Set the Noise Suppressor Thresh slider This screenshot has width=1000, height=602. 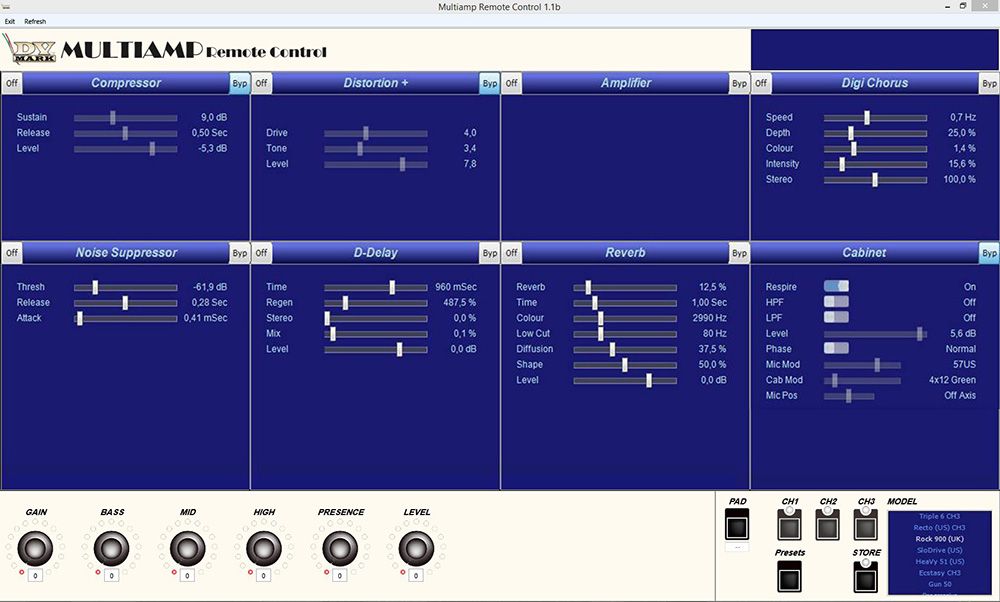pos(126,287)
